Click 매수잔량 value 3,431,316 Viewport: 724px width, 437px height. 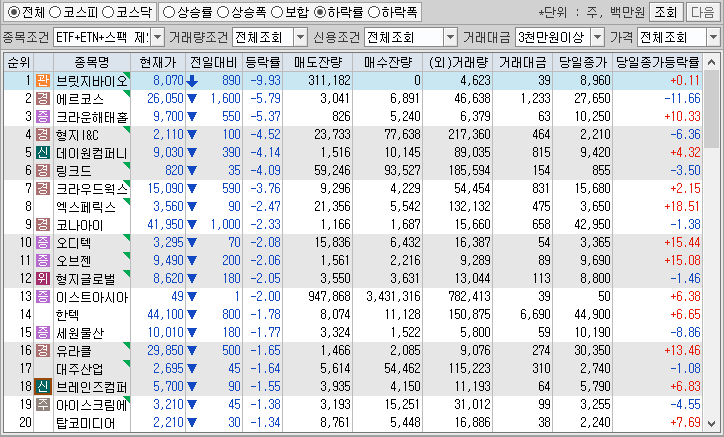point(393,297)
